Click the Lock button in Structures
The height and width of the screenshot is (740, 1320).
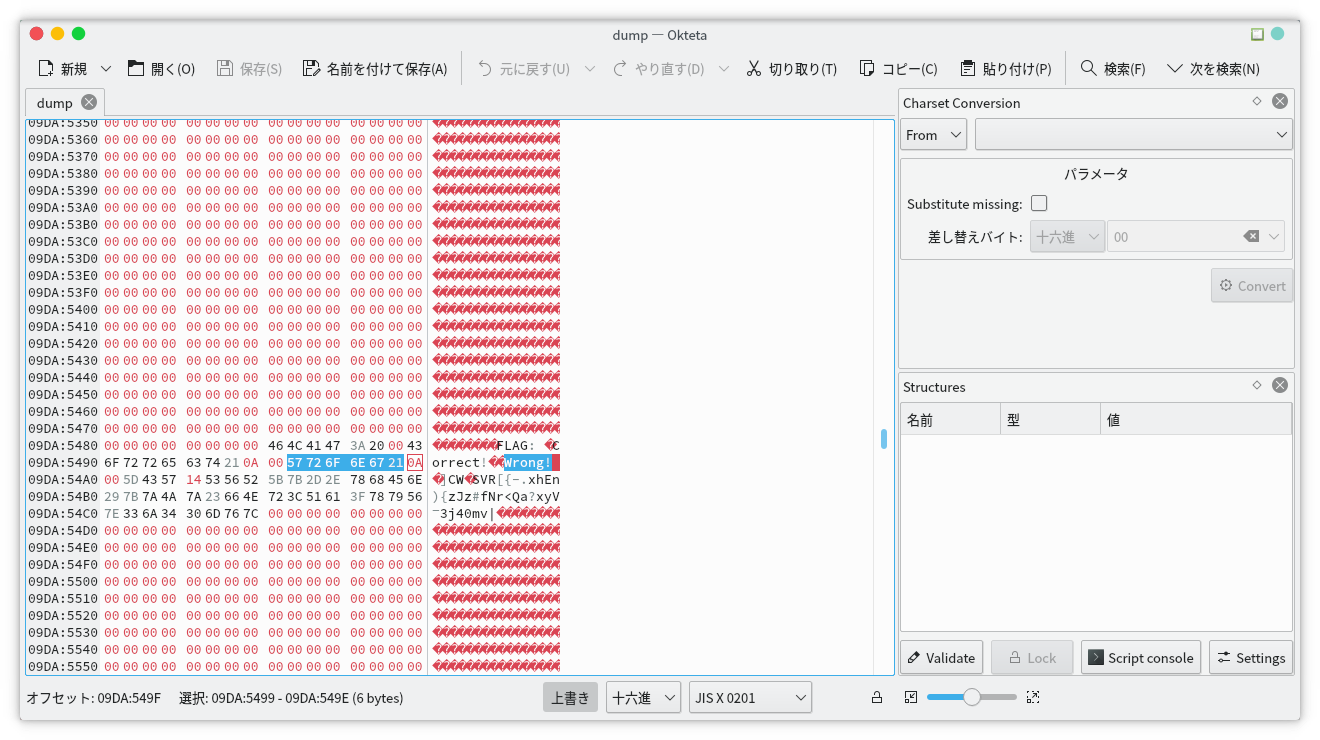tap(1032, 657)
